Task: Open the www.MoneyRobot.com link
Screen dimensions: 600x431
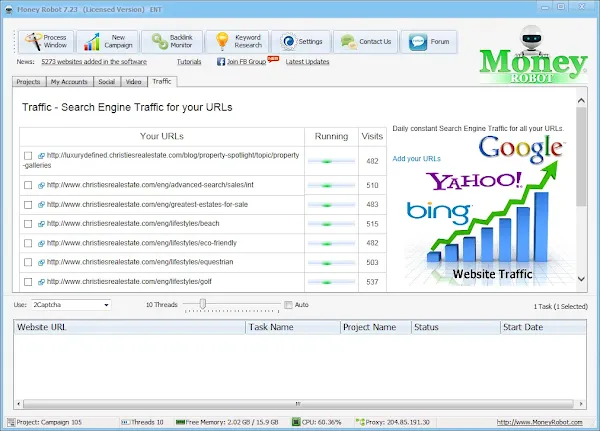Action: [540, 422]
